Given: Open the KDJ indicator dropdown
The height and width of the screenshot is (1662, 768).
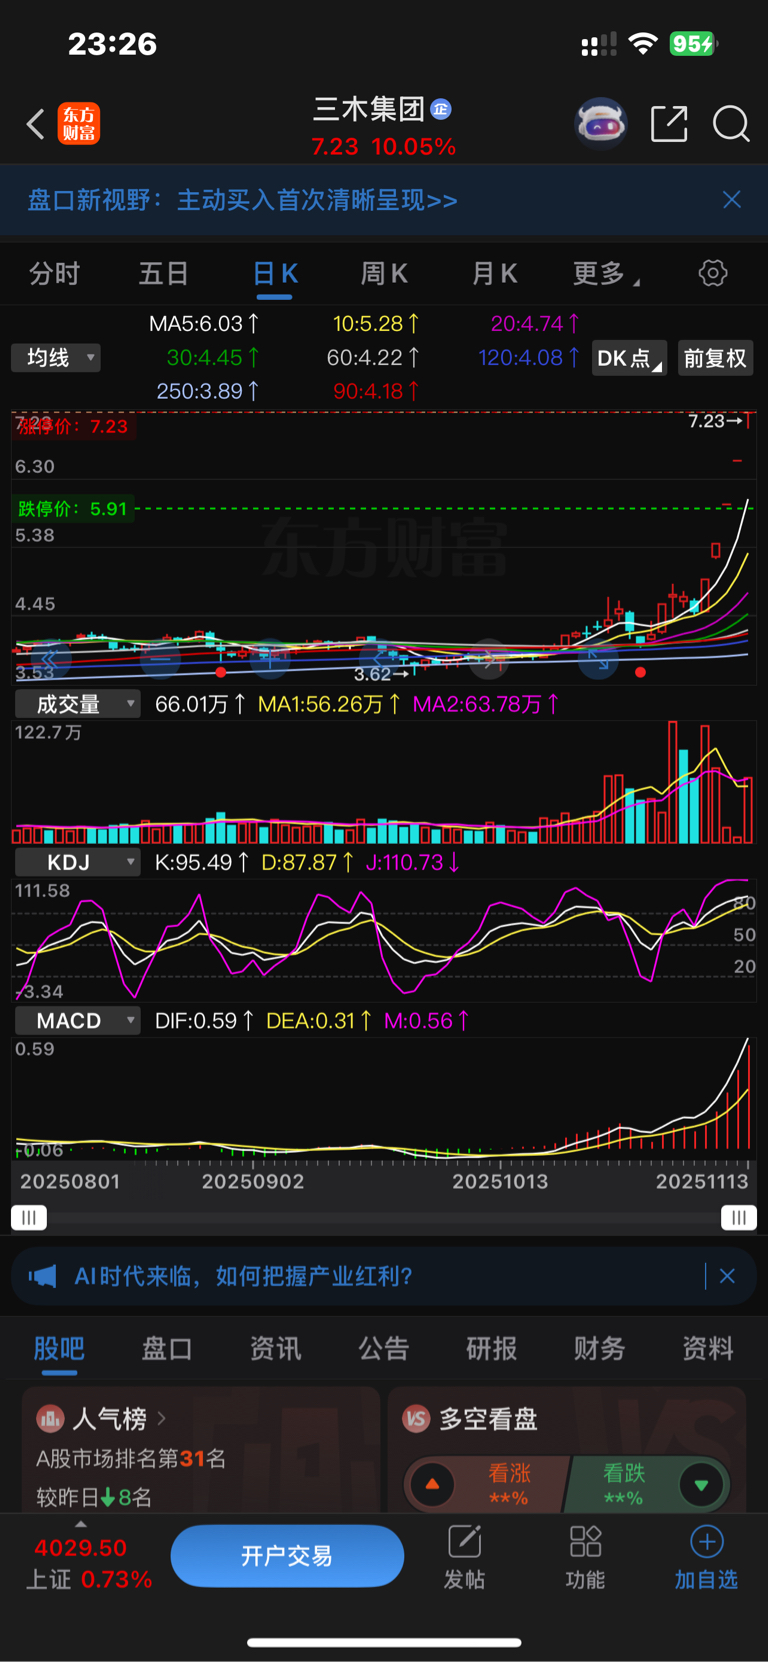Looking at the screenshot, I should (77, 862).
